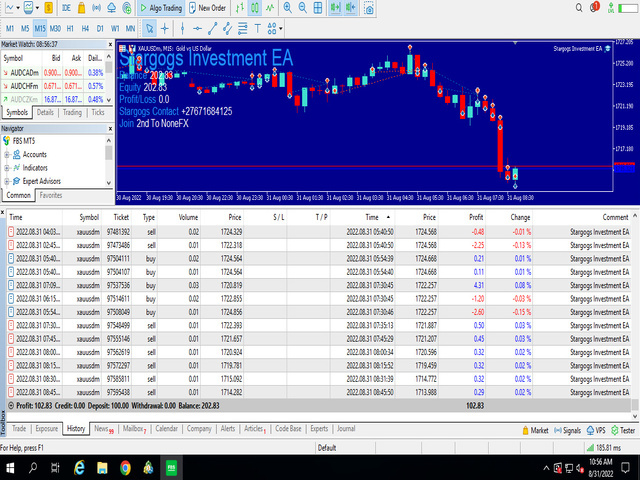Switch timeframe to D1
The height and width of the screenshot is (480, 640).
click(x=100, y=28)
